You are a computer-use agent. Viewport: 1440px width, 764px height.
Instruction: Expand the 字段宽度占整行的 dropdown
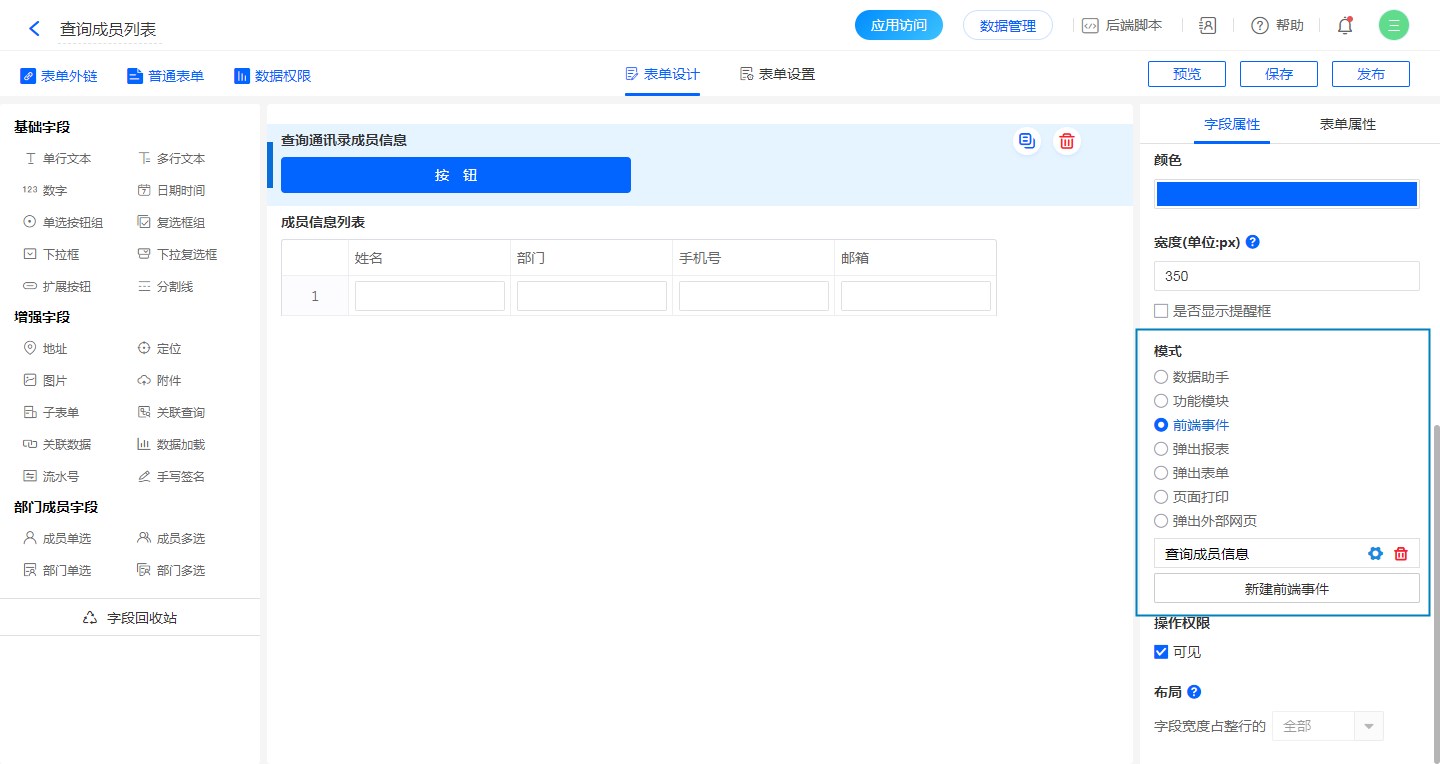click(x=1368, y=726)
